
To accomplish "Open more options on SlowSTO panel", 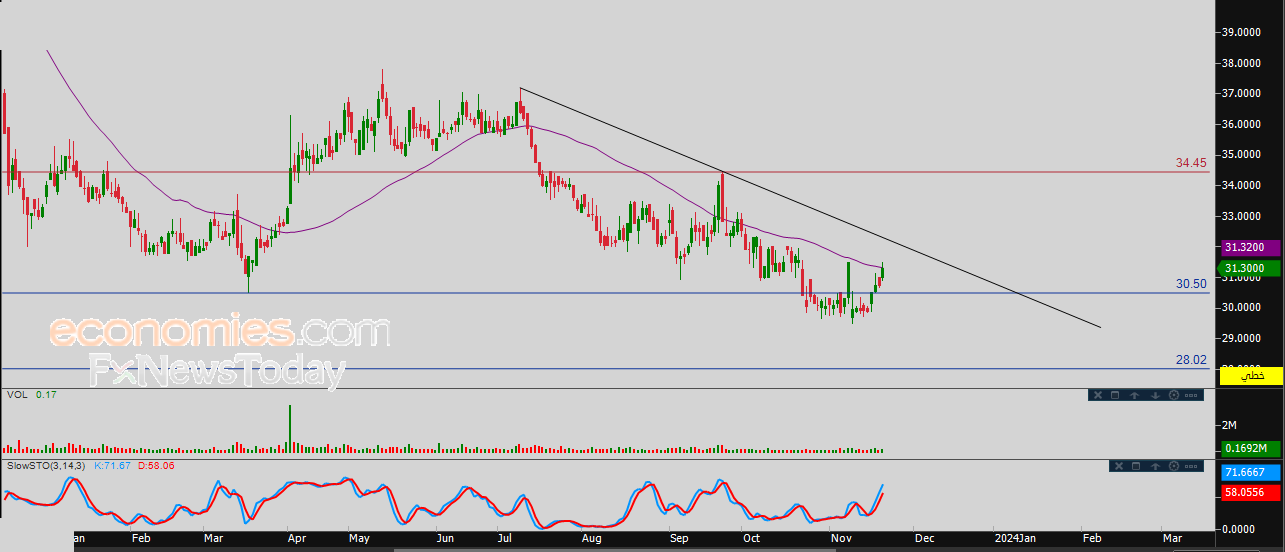I will click(x=1191, y=466).
